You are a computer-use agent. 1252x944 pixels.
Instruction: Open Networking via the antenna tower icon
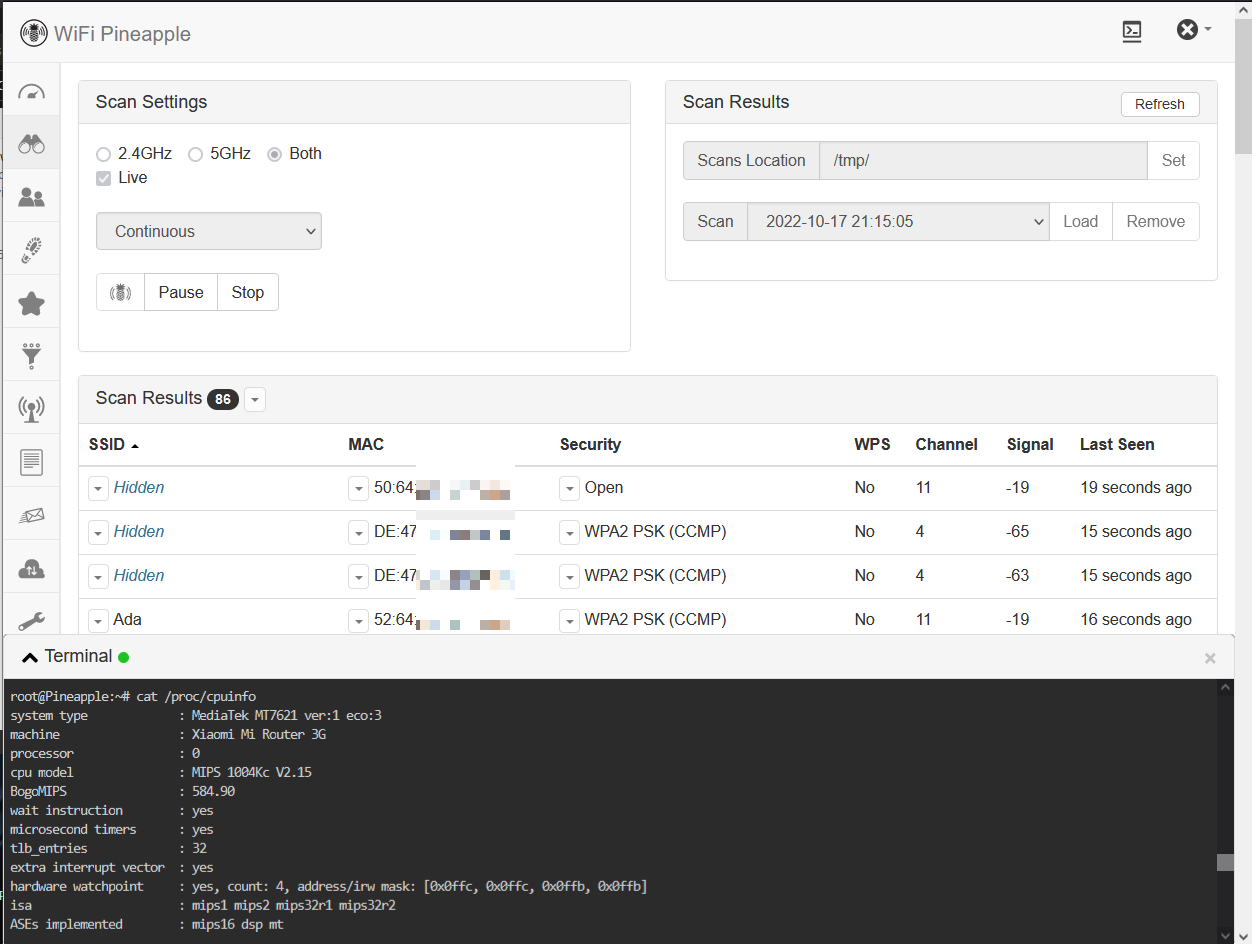(x=32, y=408)
